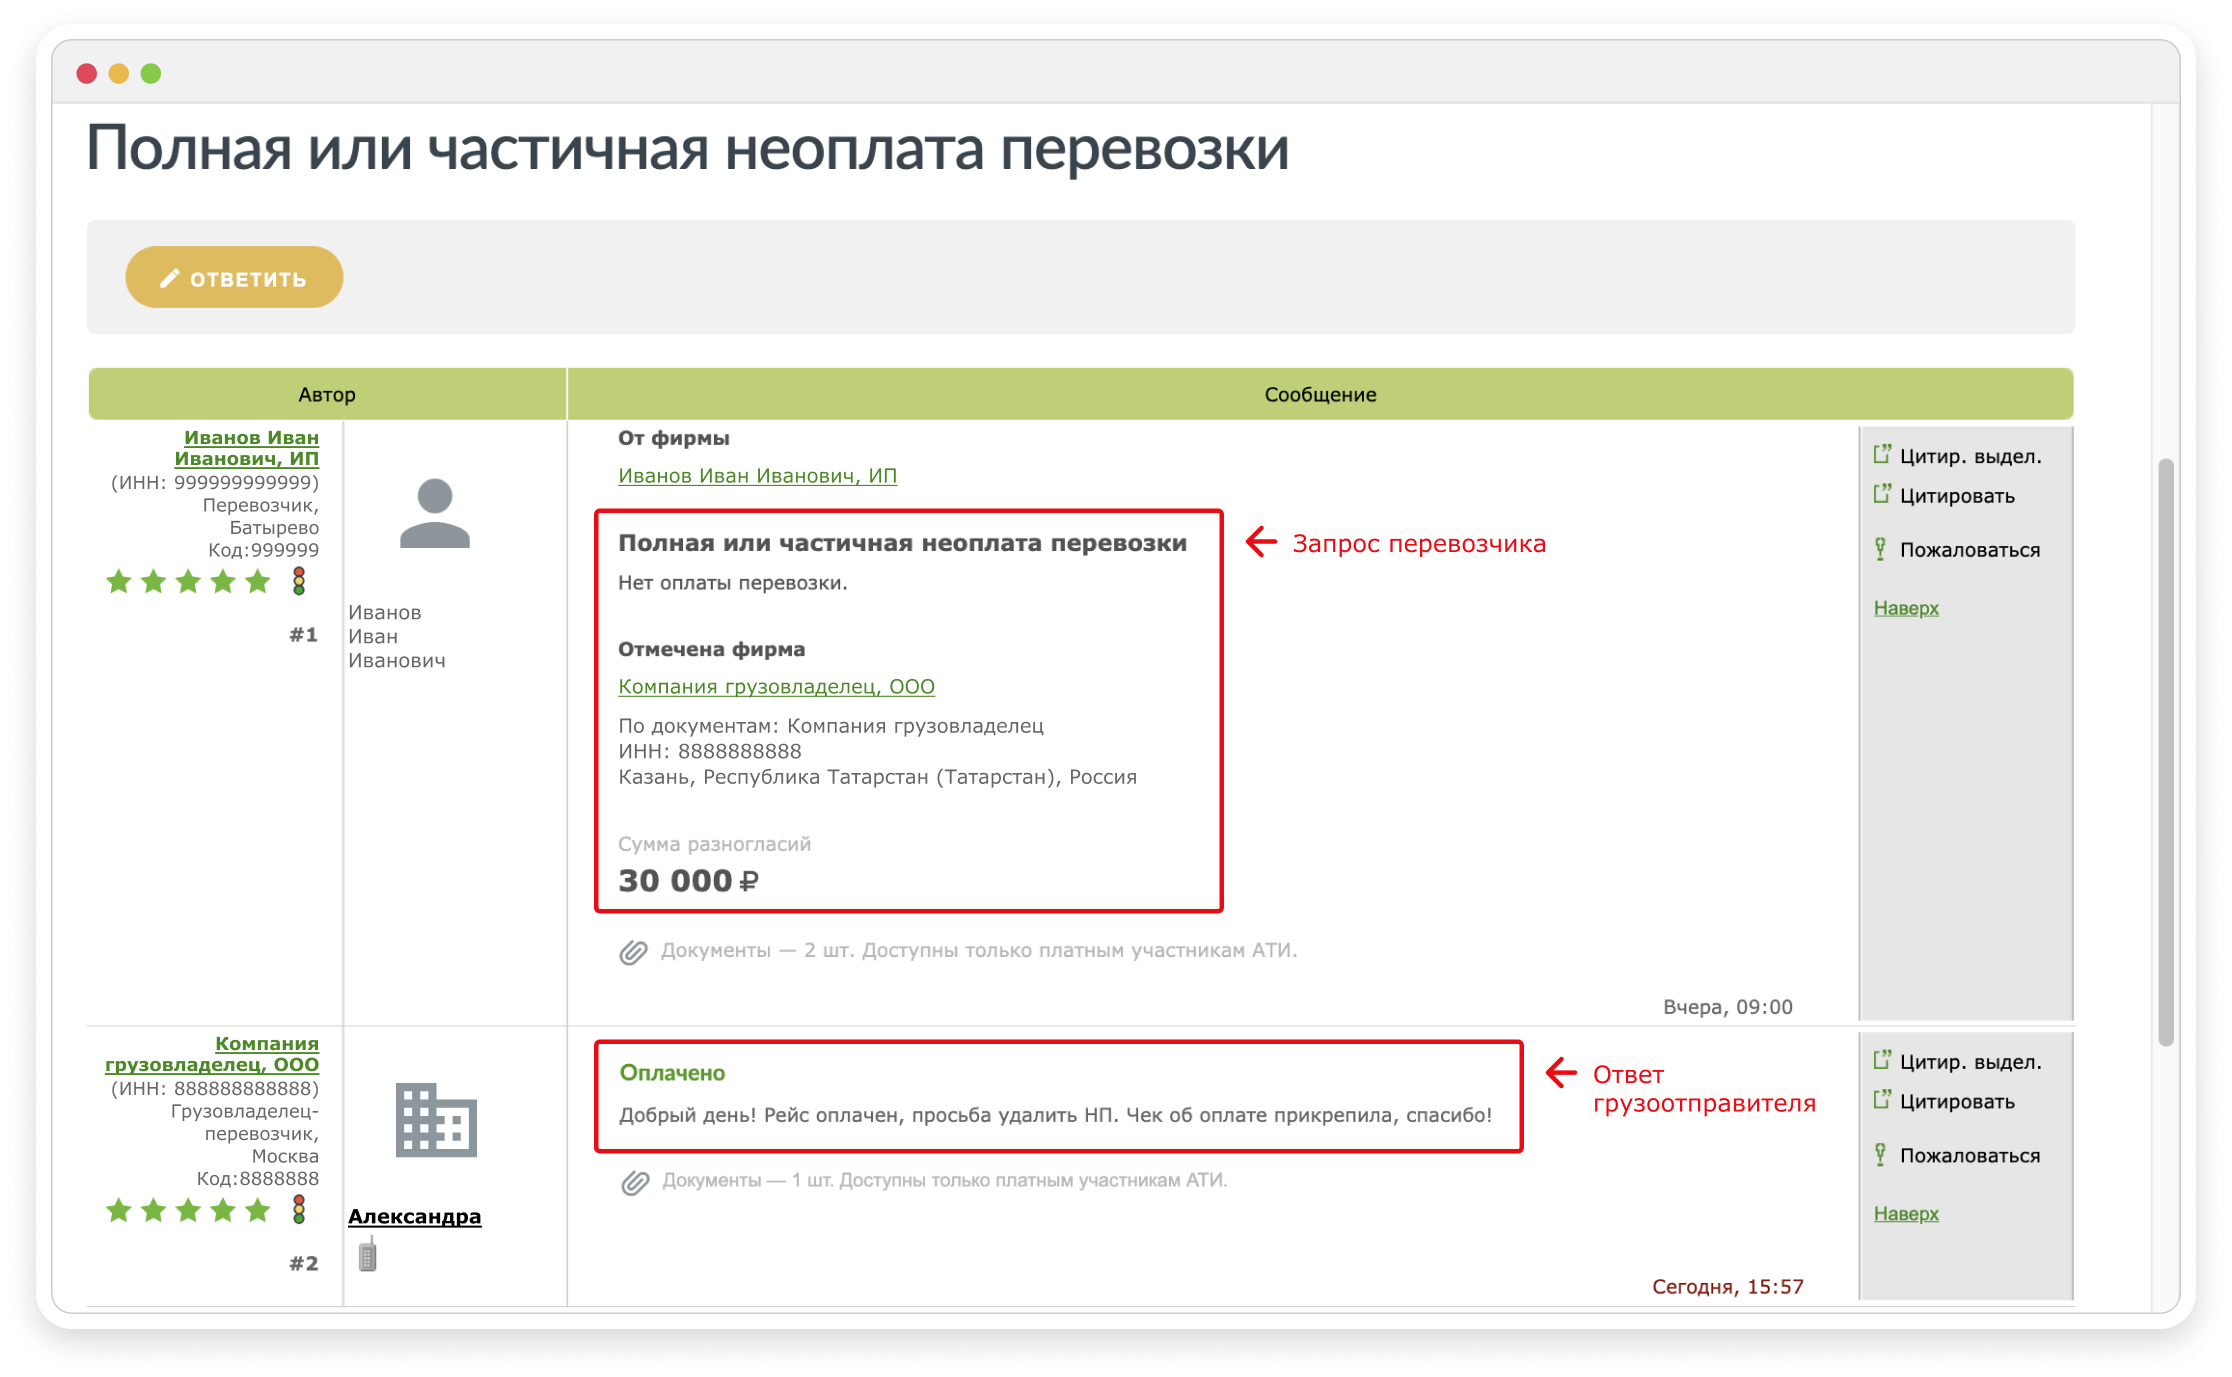Click the quote icon beside Цитировать in post #2
2232x1377 pixels.
tap(1882, 1100)
